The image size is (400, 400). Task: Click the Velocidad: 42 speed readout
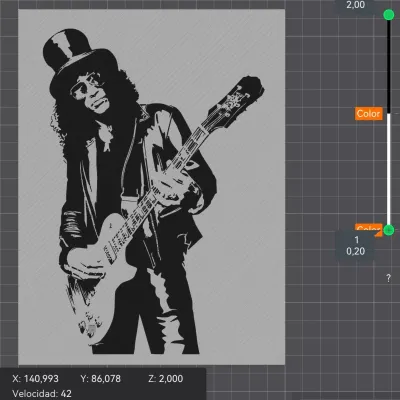(42, 394)
